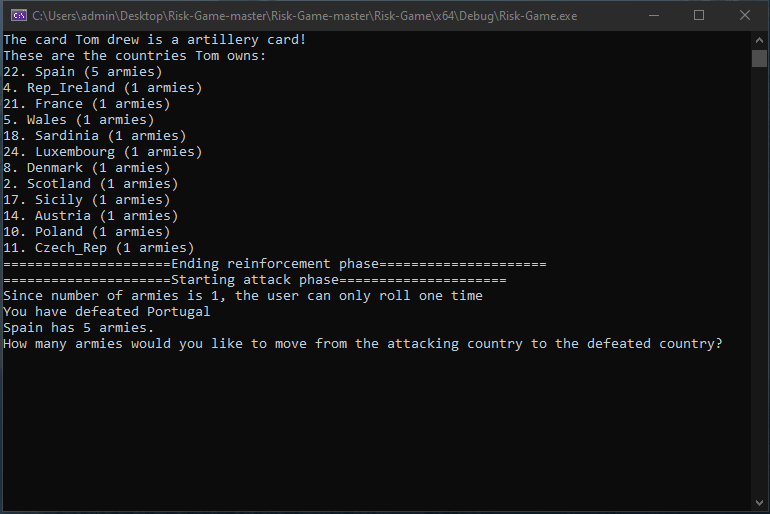The height and width of the screenshot is (514, 770).
Task: Maximize the Risk-Game console window
Action: (699, 15)
